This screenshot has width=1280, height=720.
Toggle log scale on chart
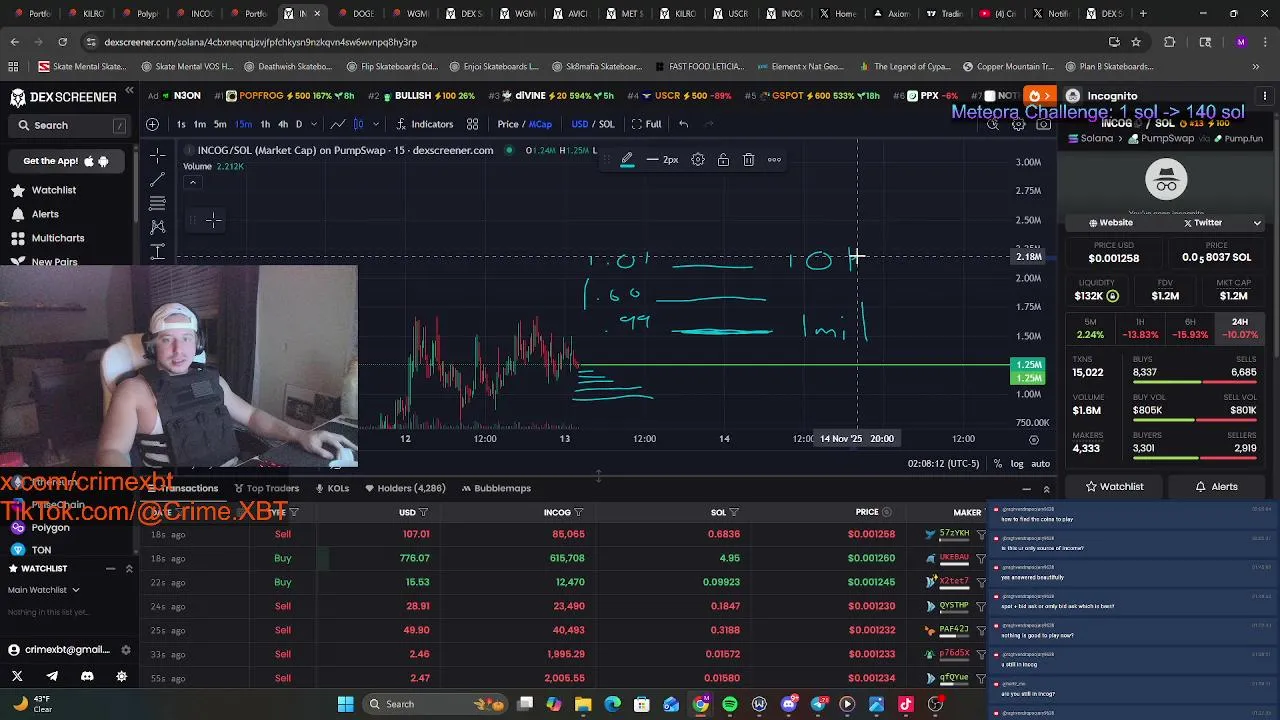[x=1017, y=464]
